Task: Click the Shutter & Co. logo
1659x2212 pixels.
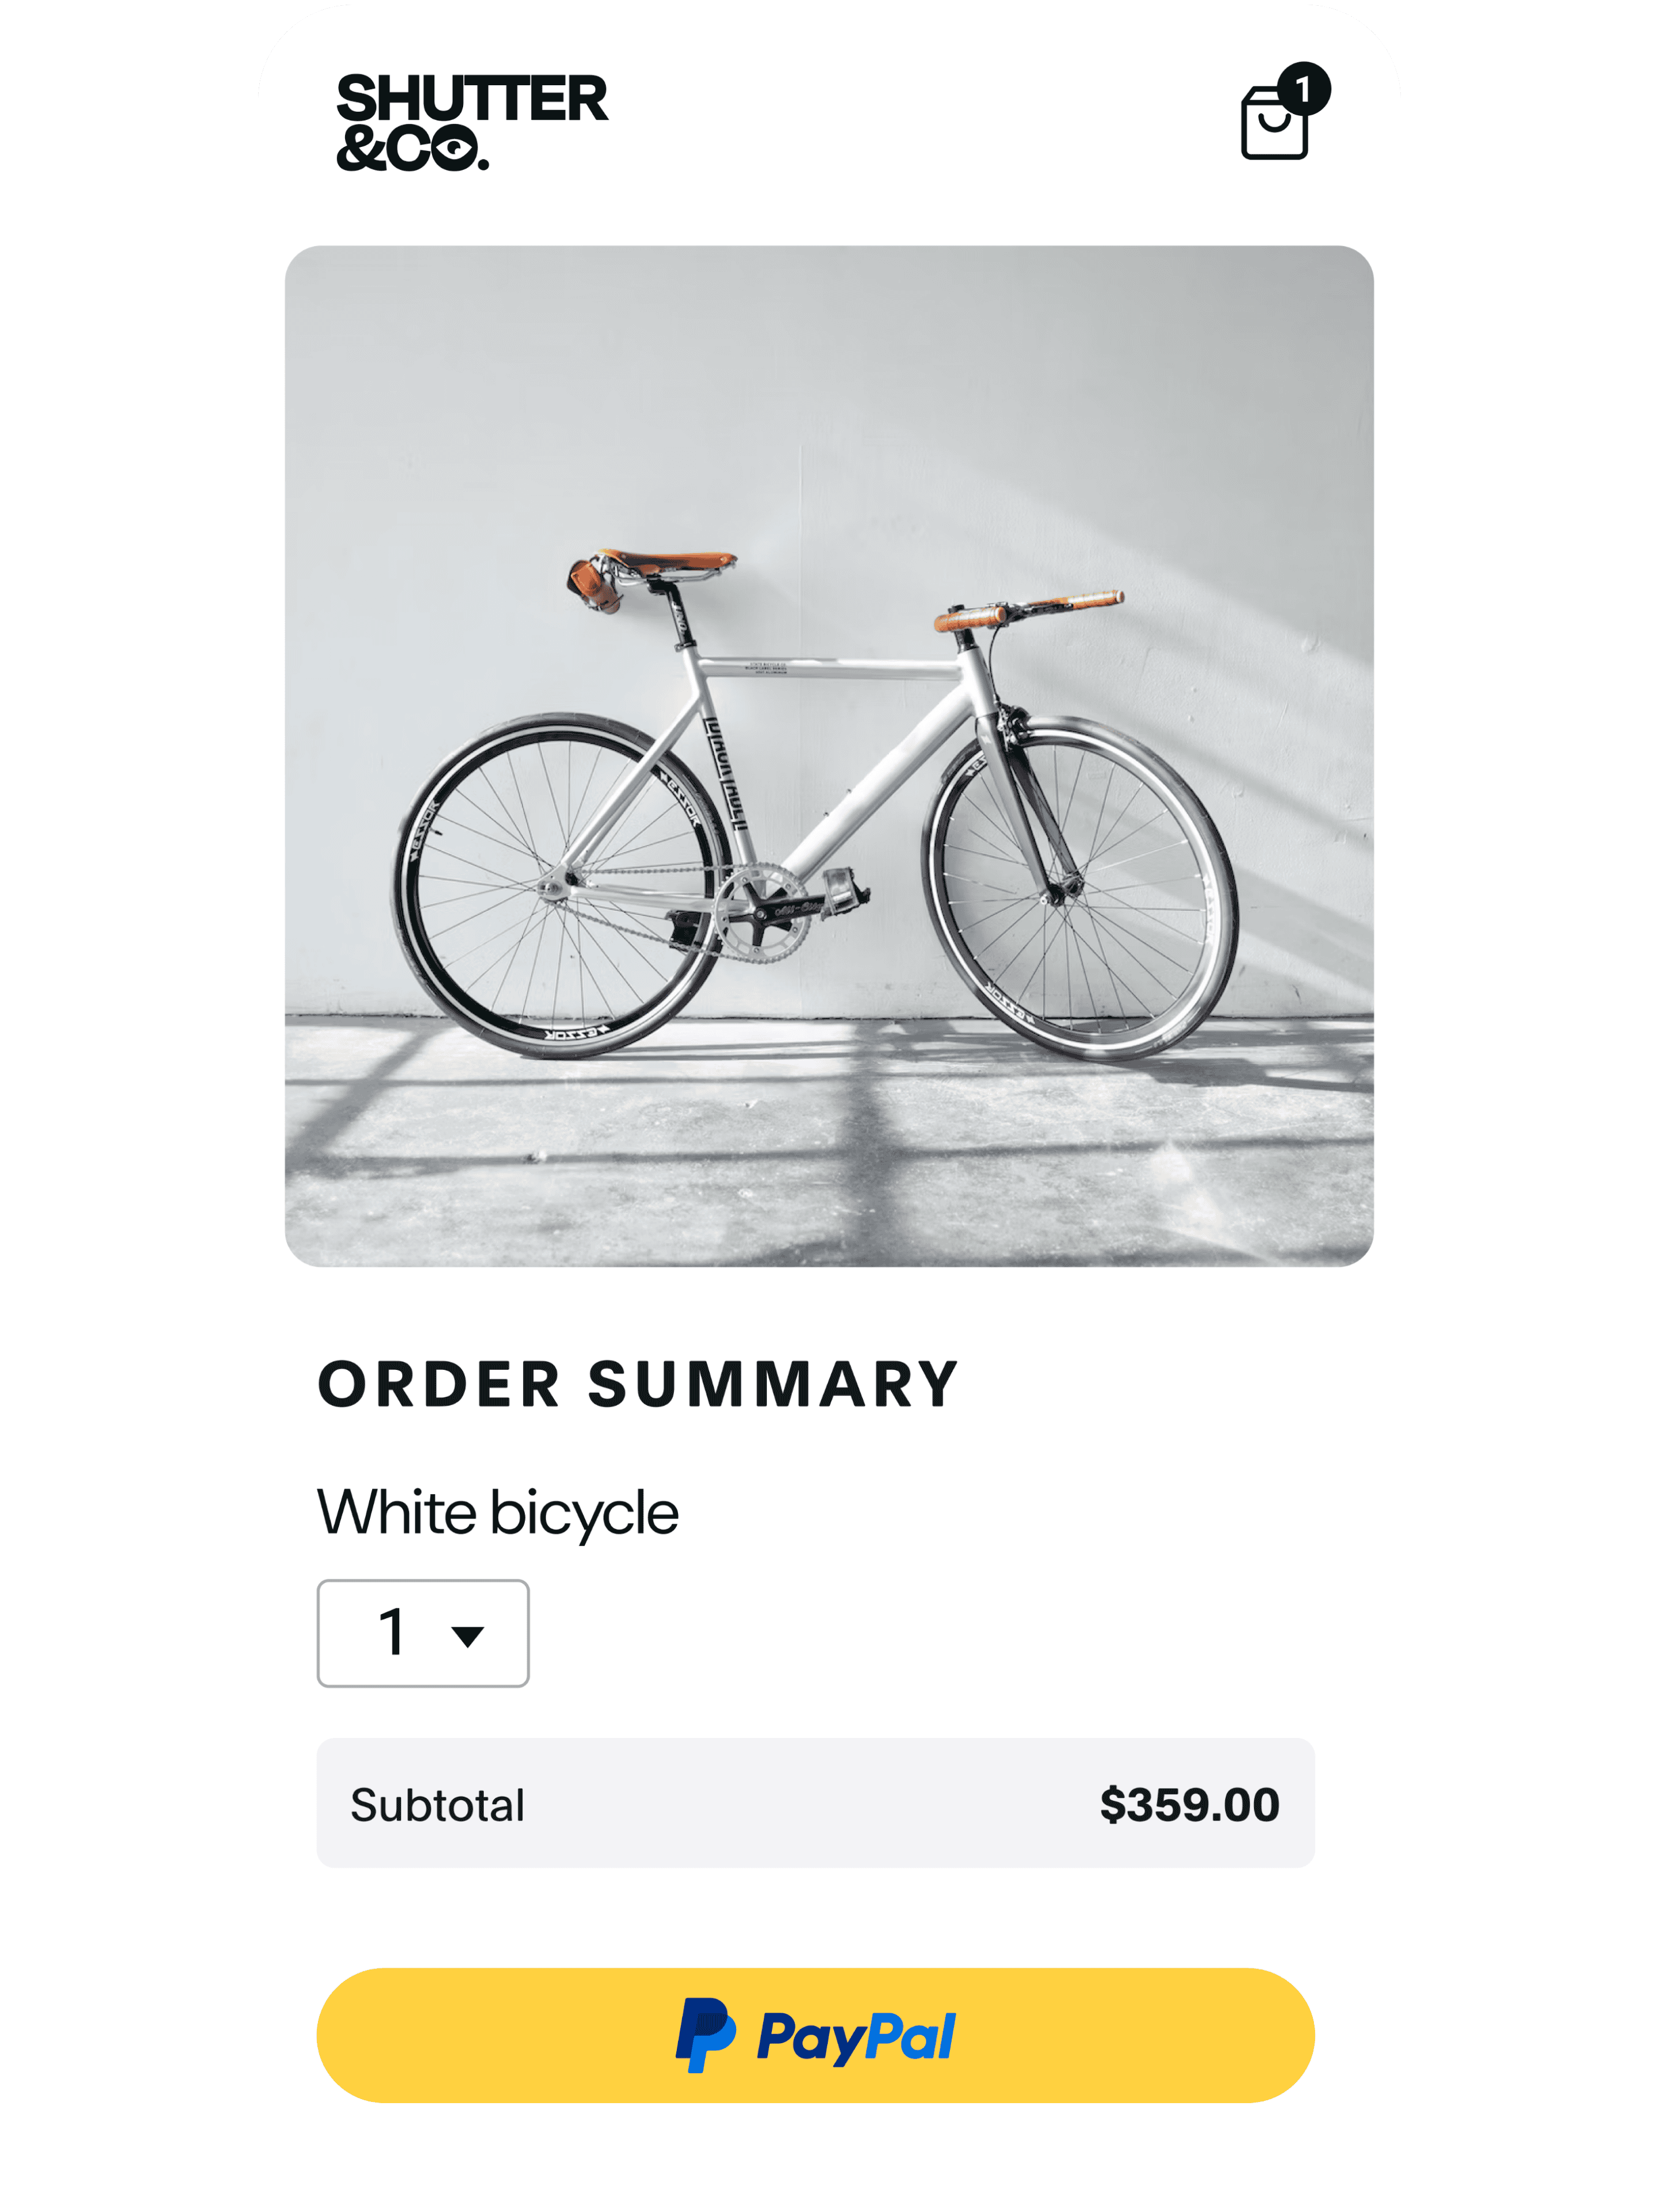Action: coord(471,122)
